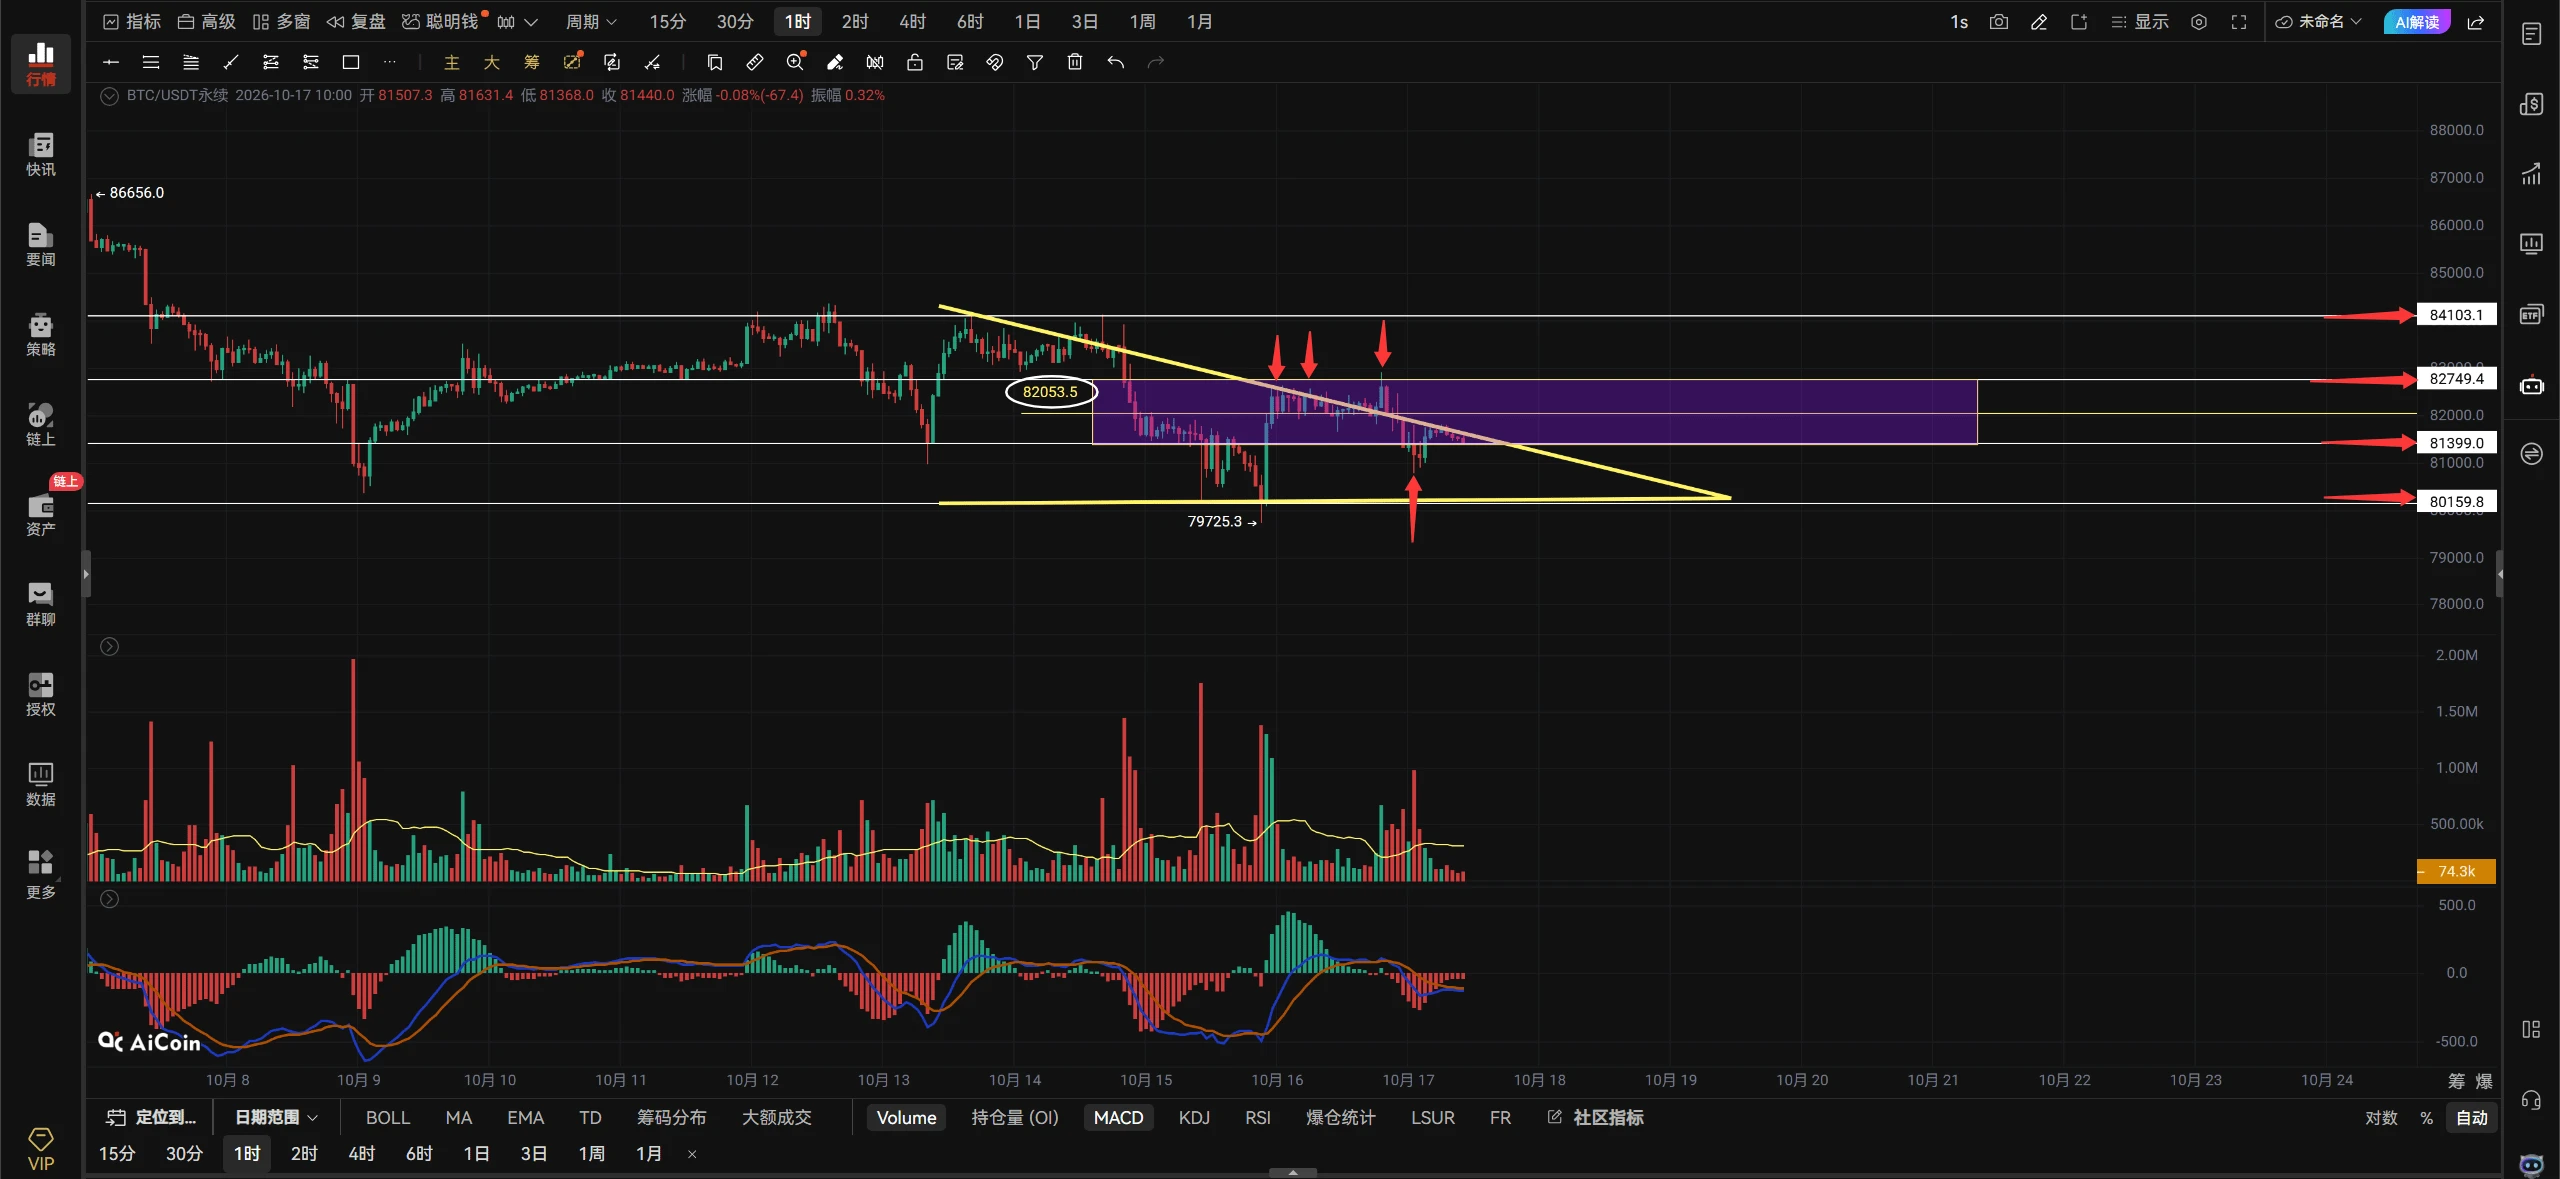
Task: Toggle the BOLL indicator
Action: click(x=388, y=1117)
